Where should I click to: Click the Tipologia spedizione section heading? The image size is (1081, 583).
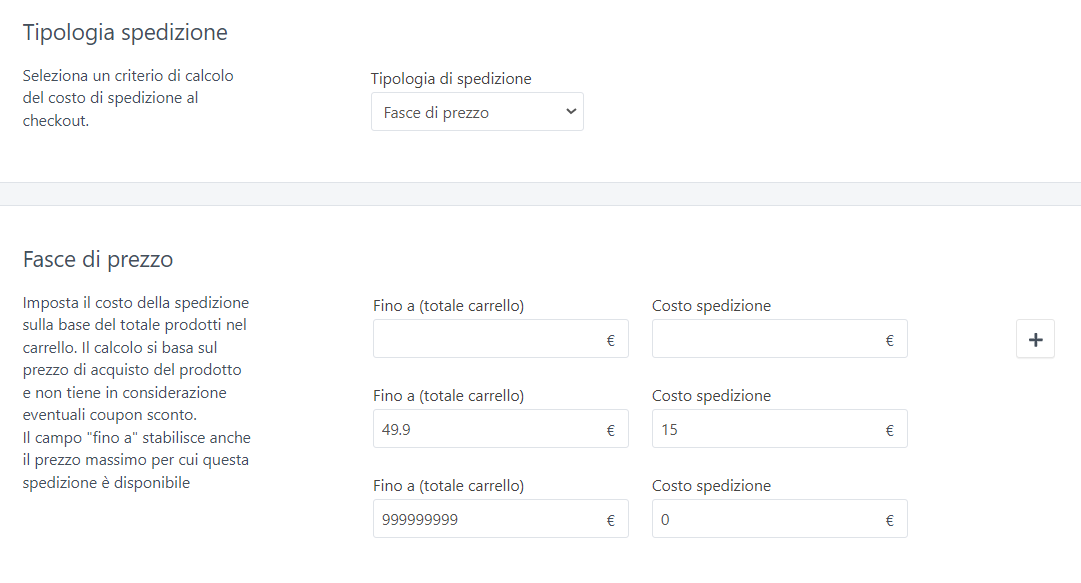(x=125, y=32)
